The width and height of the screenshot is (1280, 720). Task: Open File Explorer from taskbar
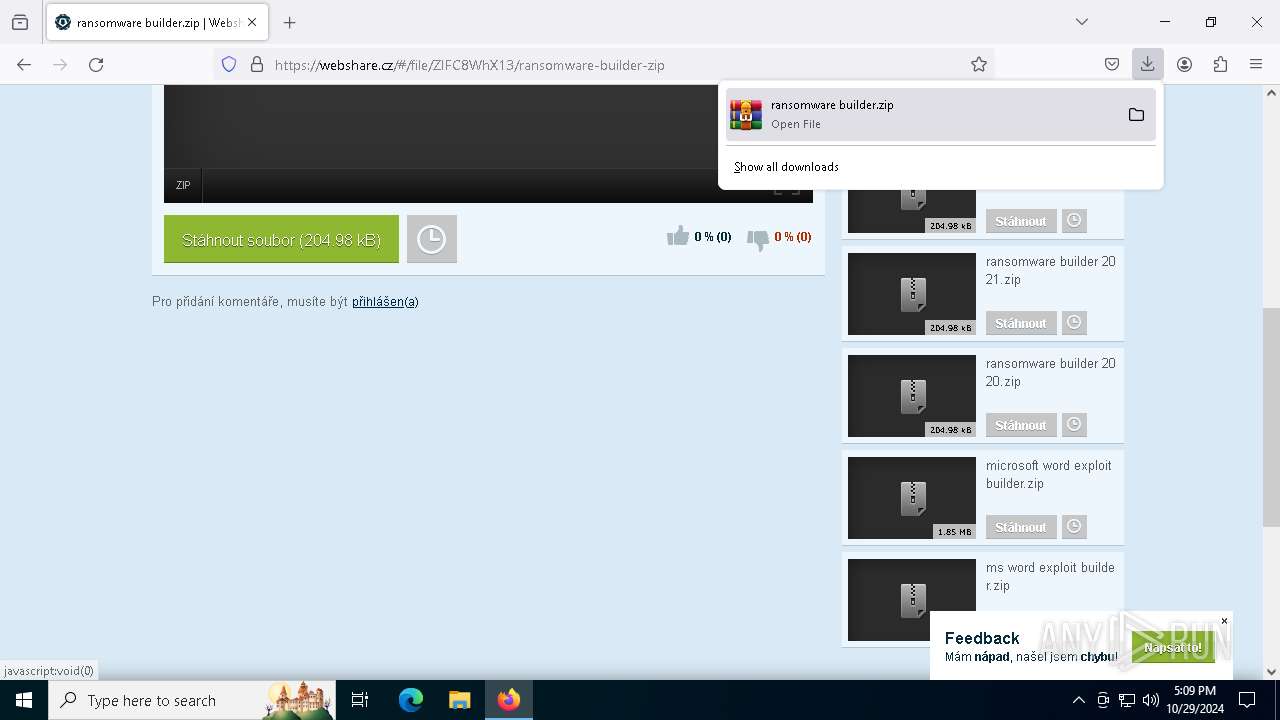459,700
